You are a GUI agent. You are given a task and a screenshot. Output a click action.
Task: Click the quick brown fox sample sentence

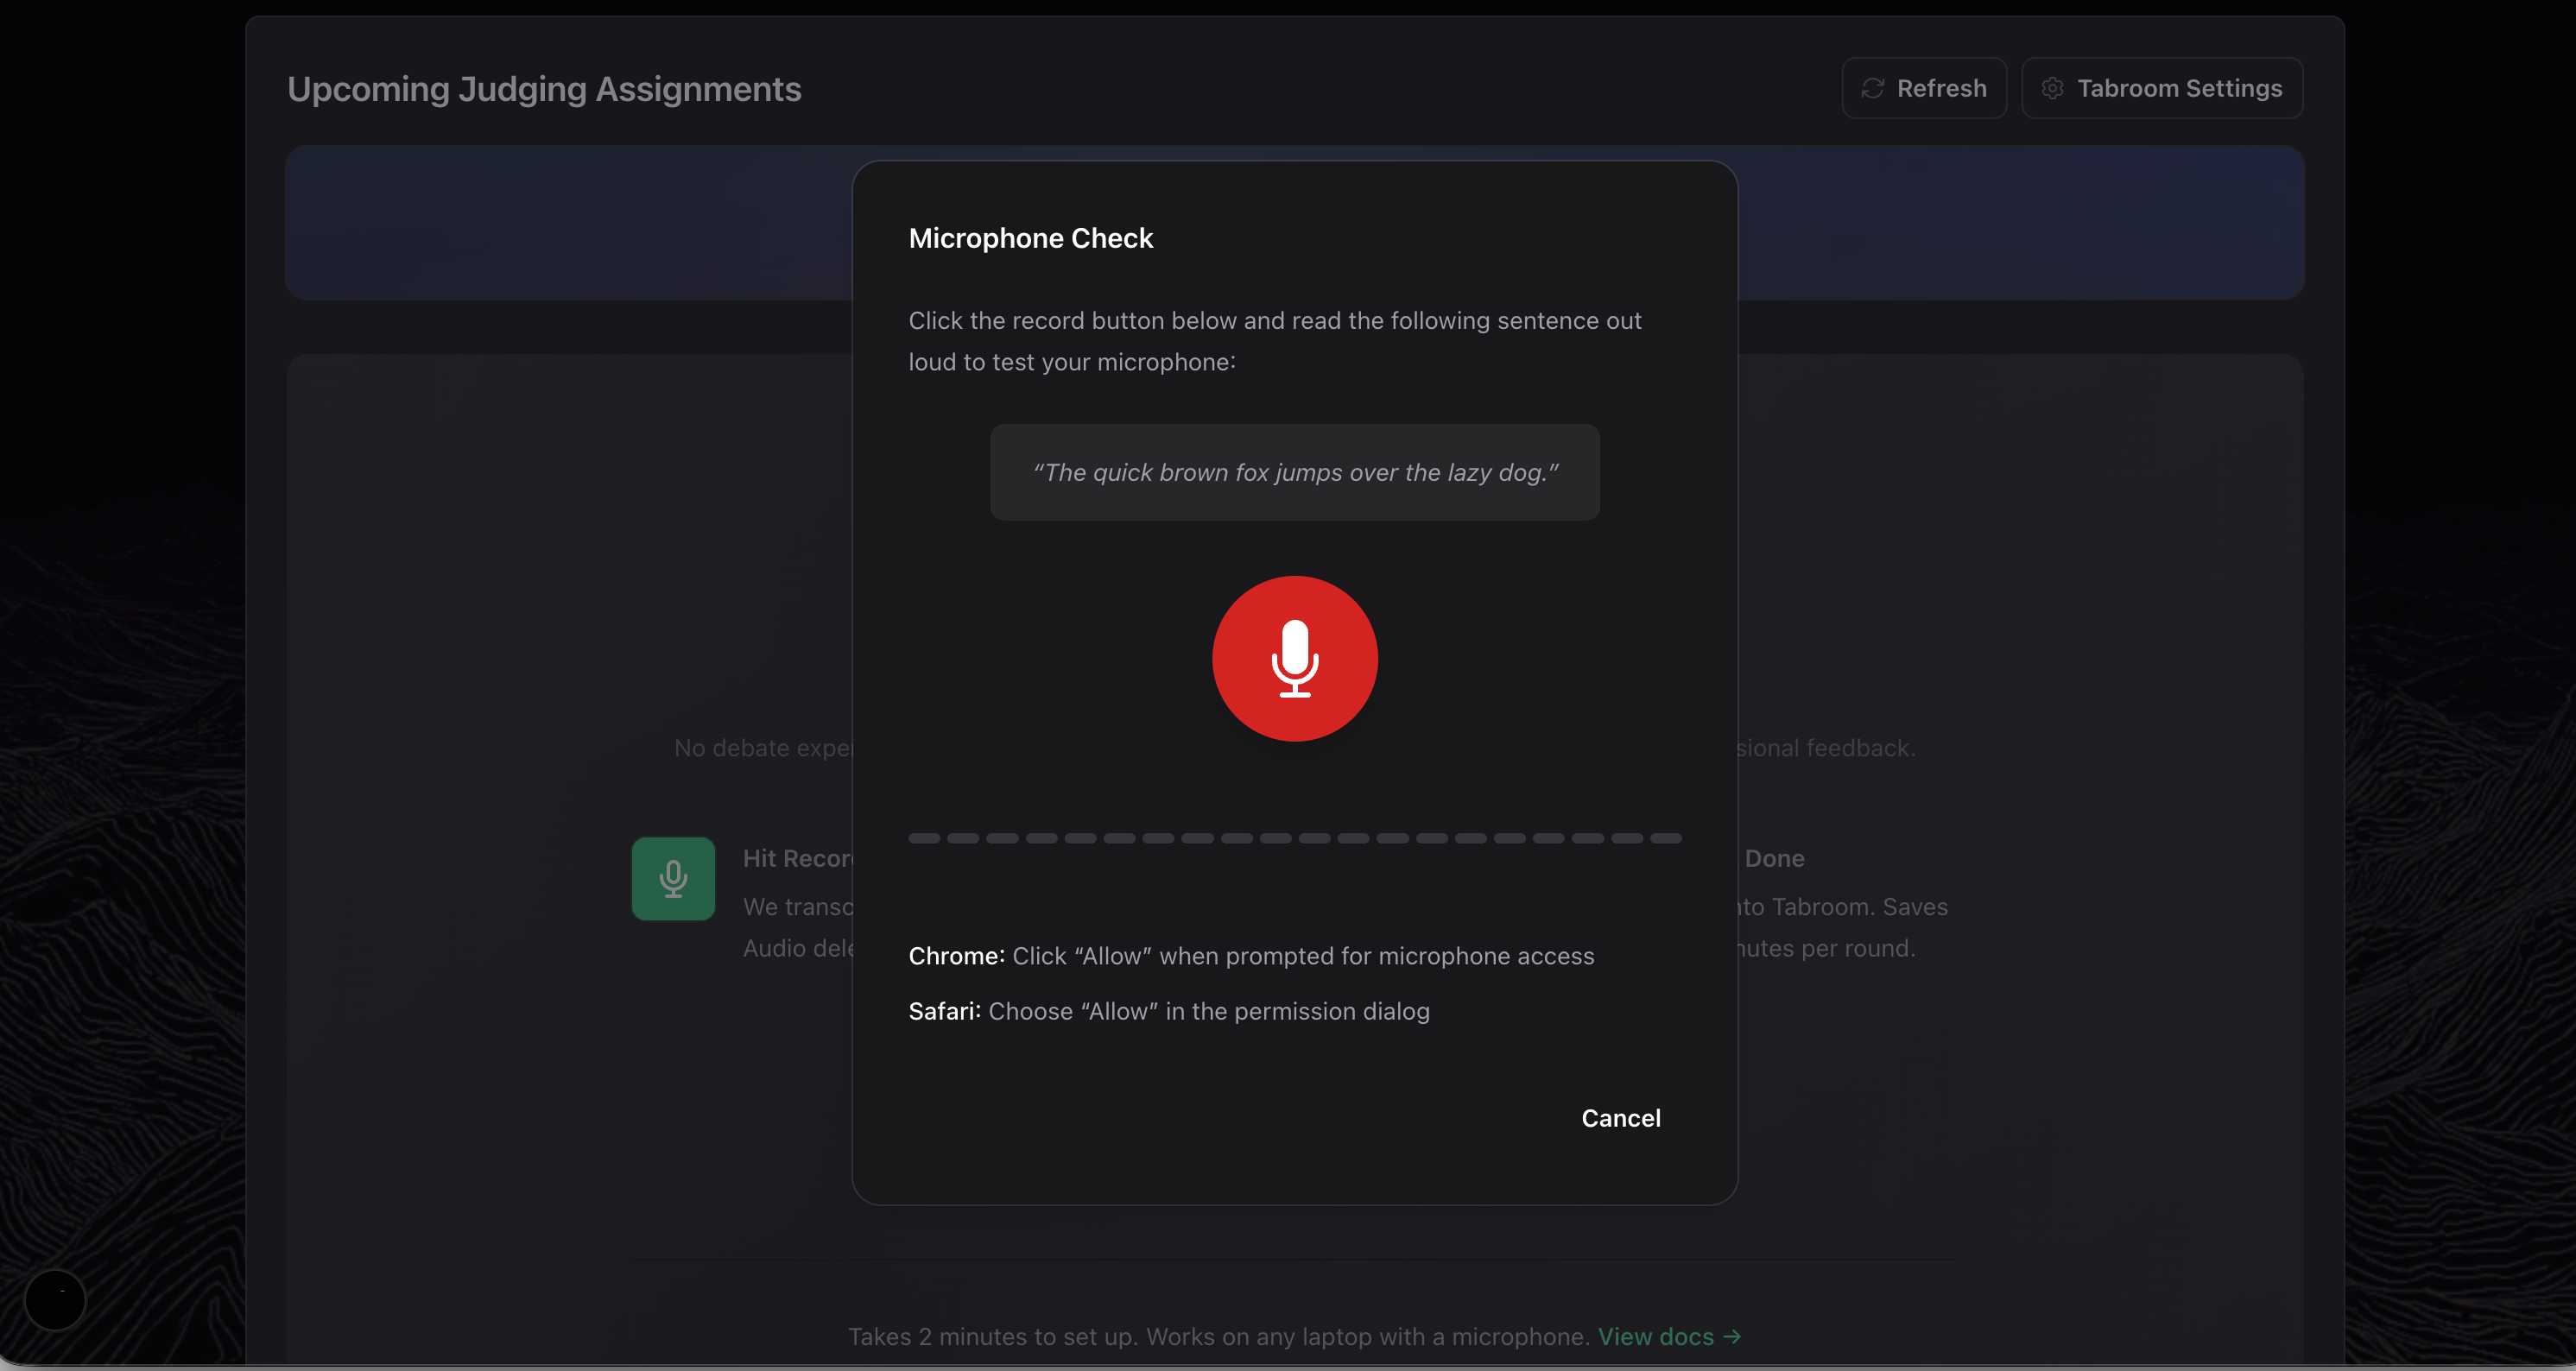(1294, 472)
